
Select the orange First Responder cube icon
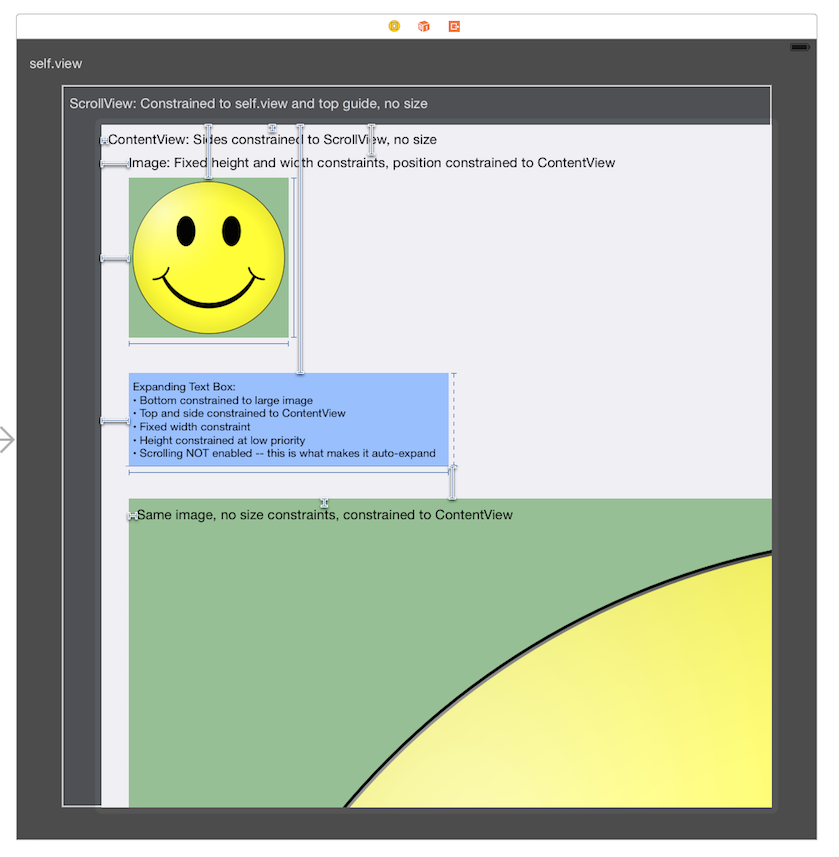[x=424, y=26]
